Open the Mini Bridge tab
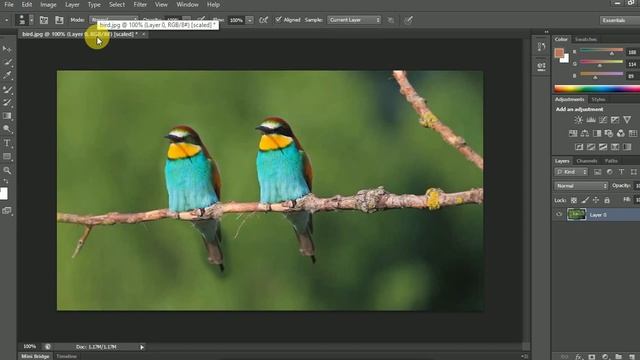640x360 pixels. tap(35, 356)
